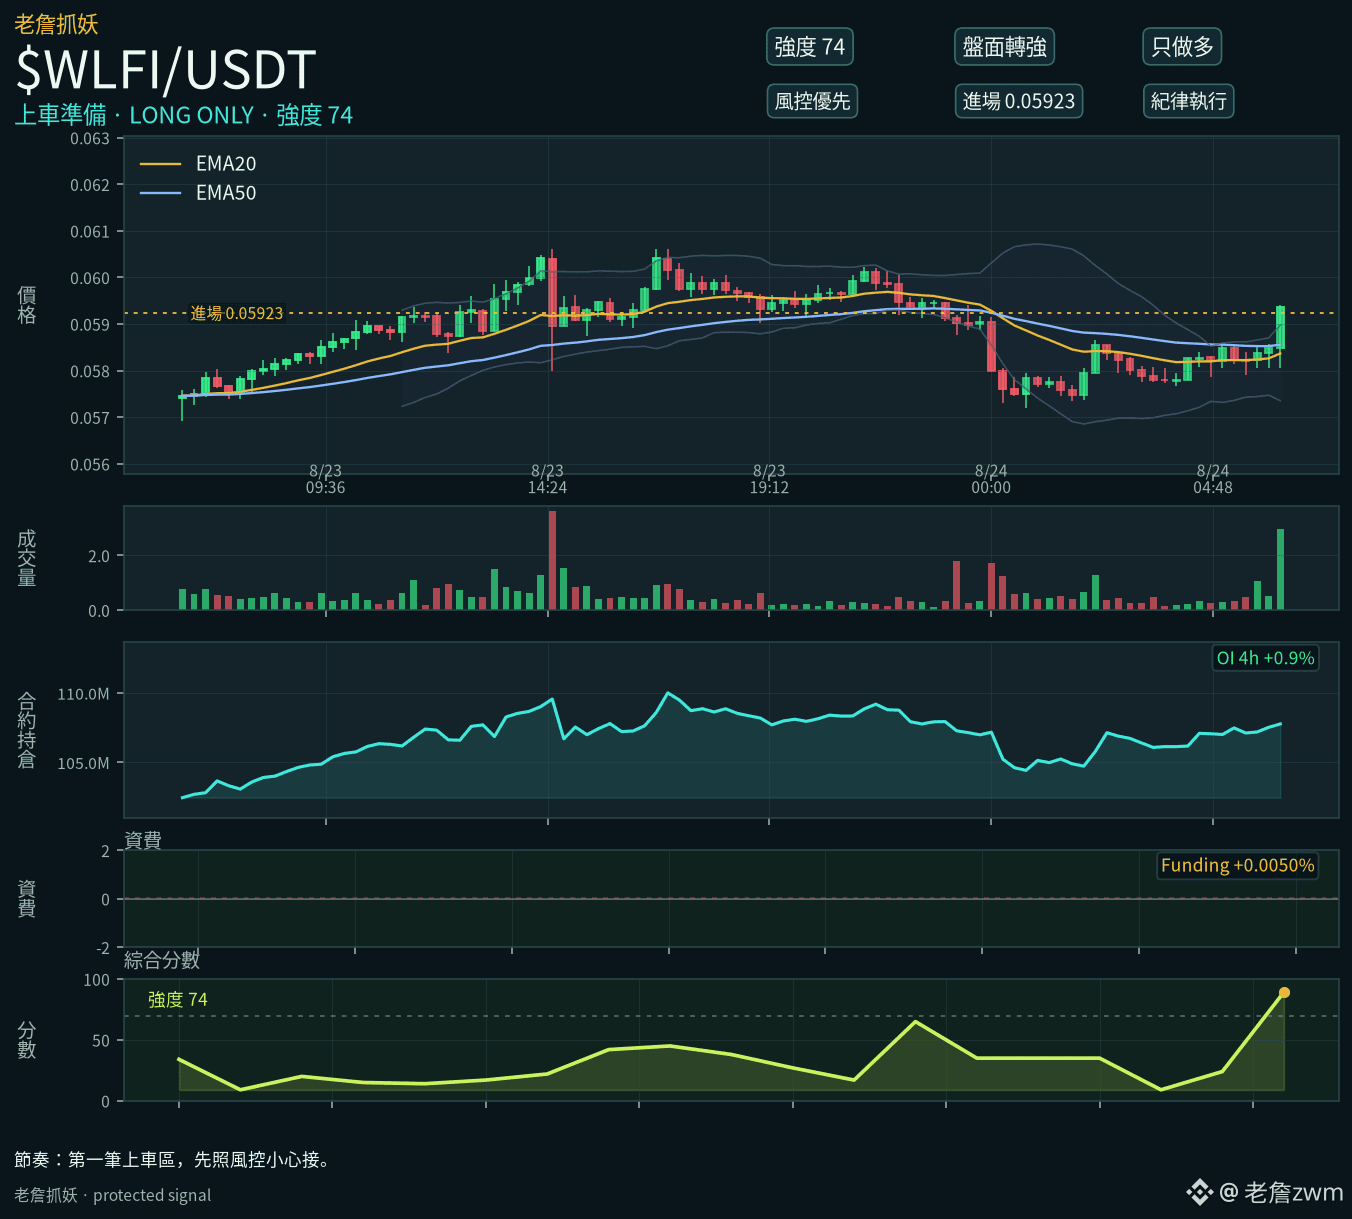This screenshot has width=1352, height=1219.
Task: Click the 8/24 00:00 time axis label
Action: [x=991, y=479]
